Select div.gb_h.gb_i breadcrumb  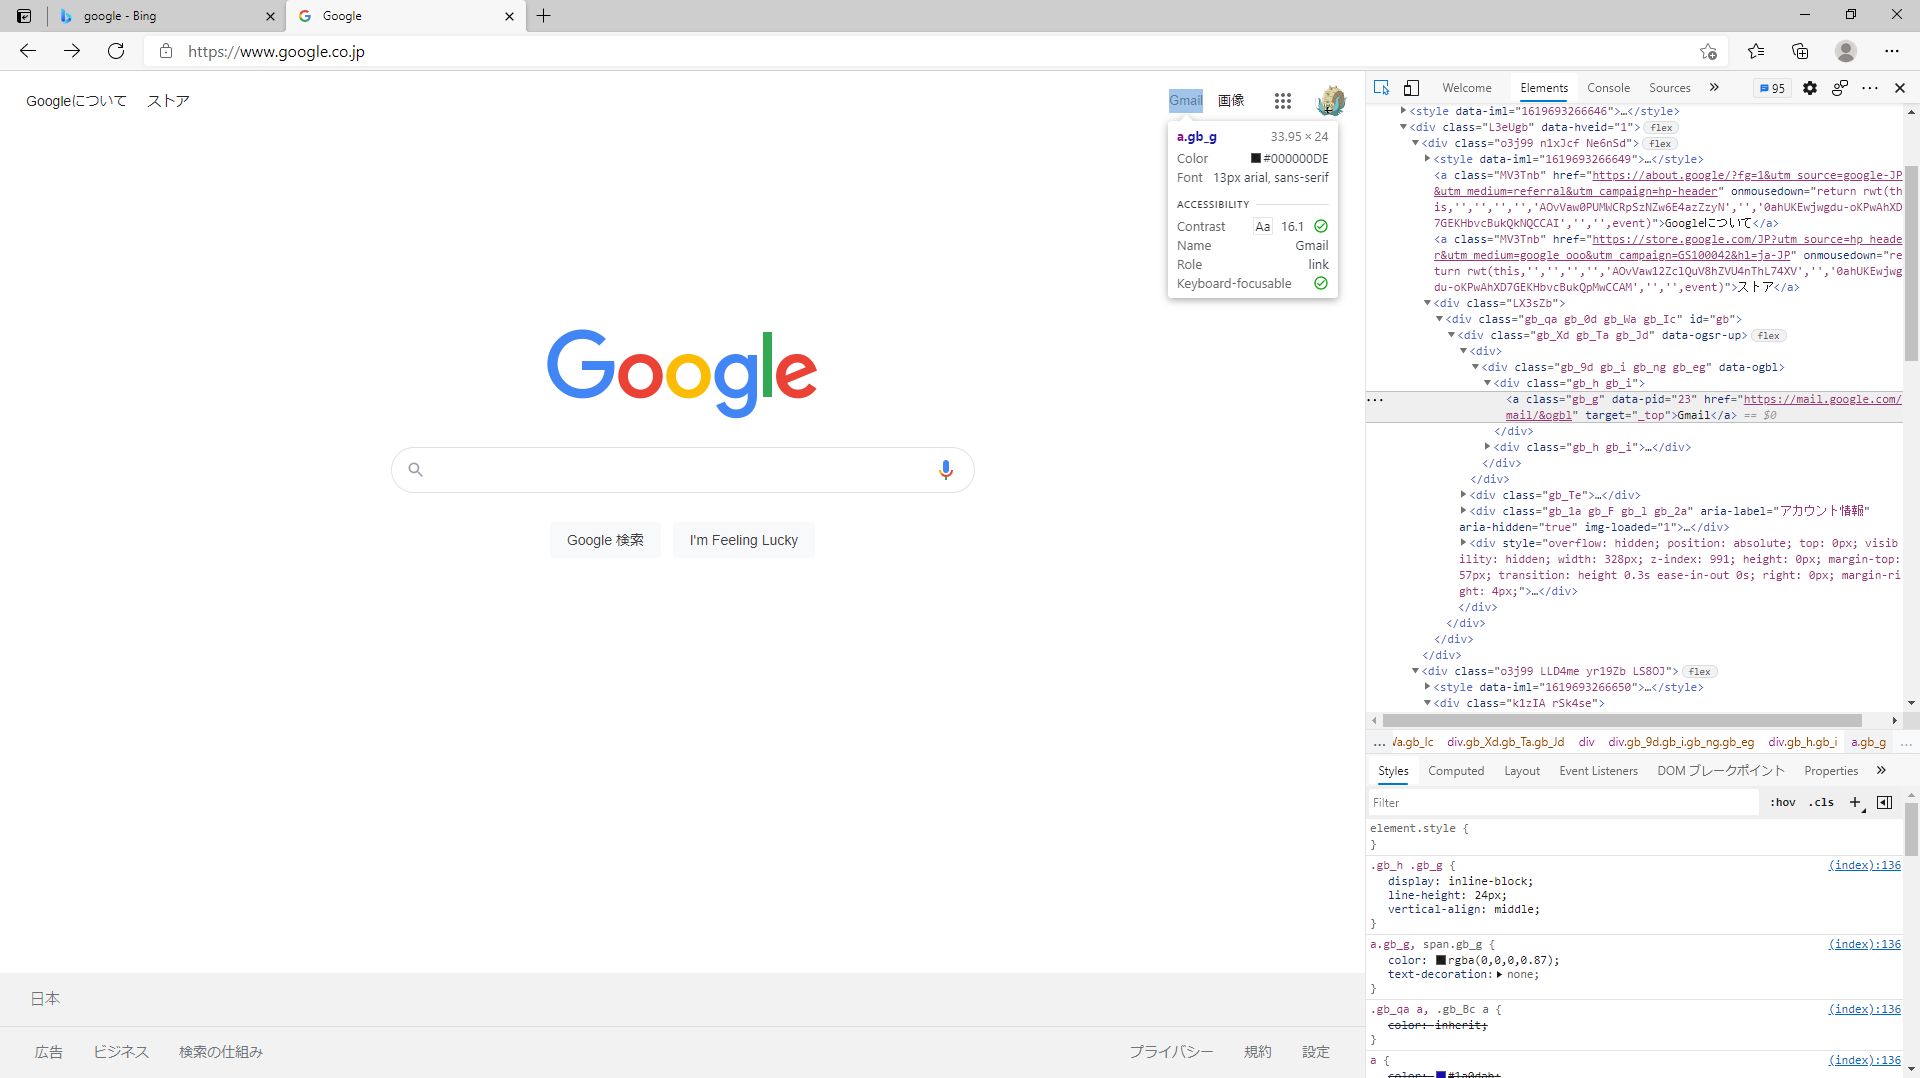coord(1802,742)
